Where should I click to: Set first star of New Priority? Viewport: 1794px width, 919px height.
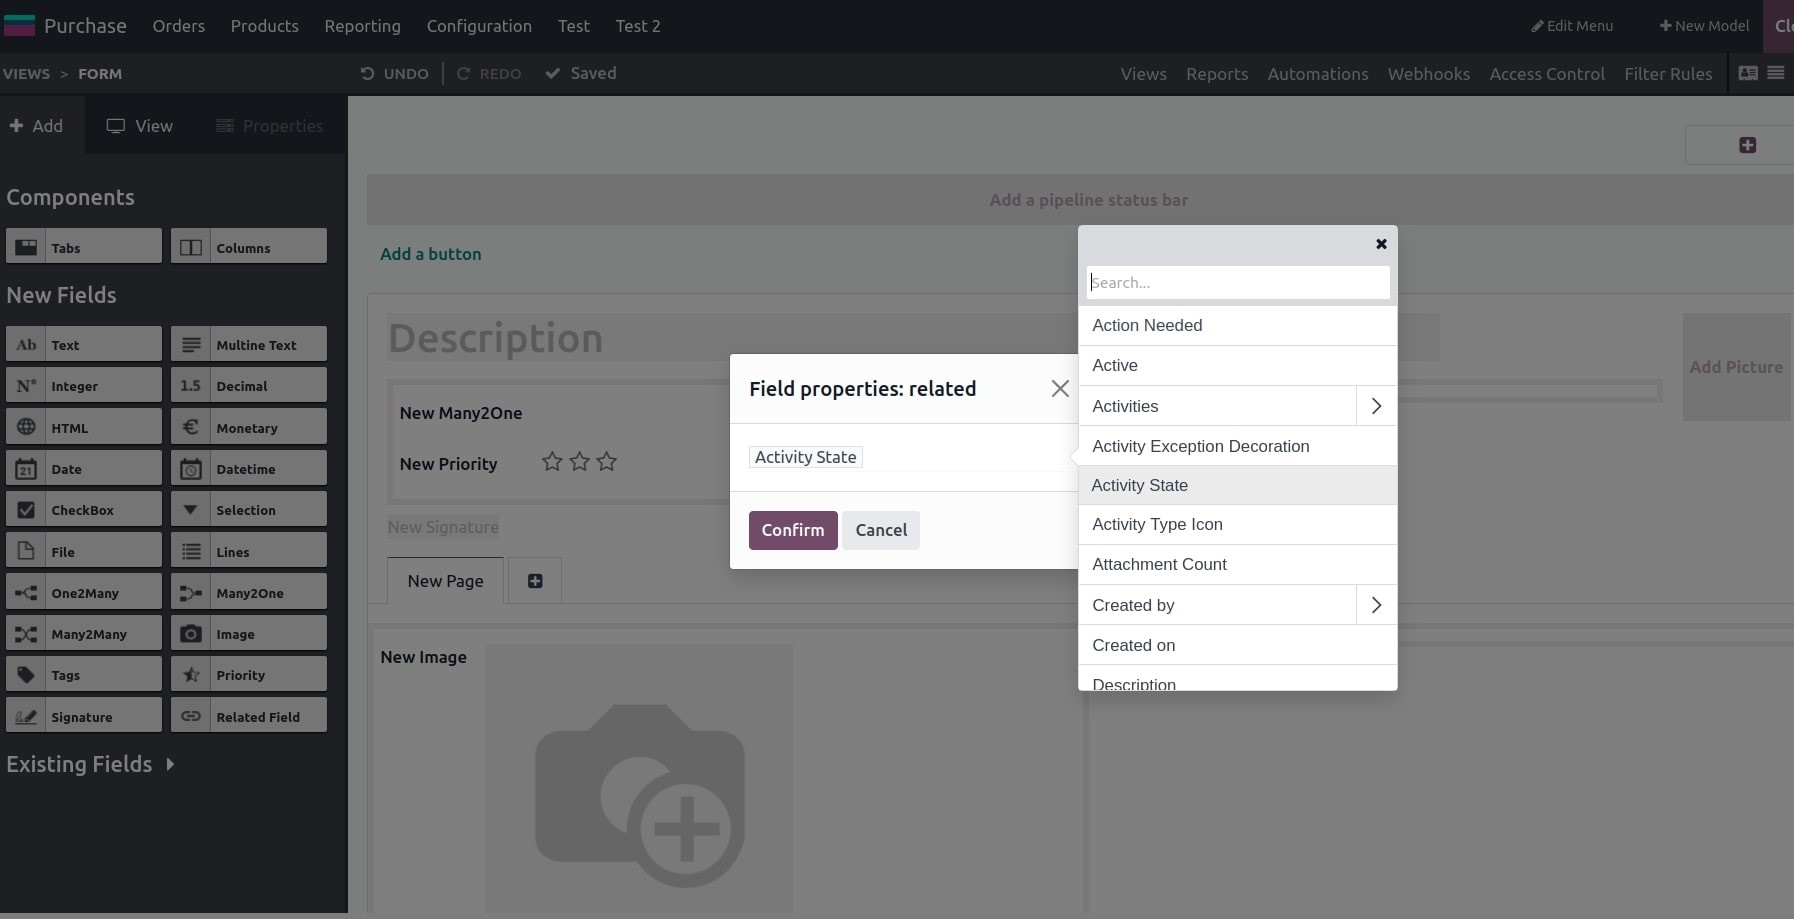552,461
